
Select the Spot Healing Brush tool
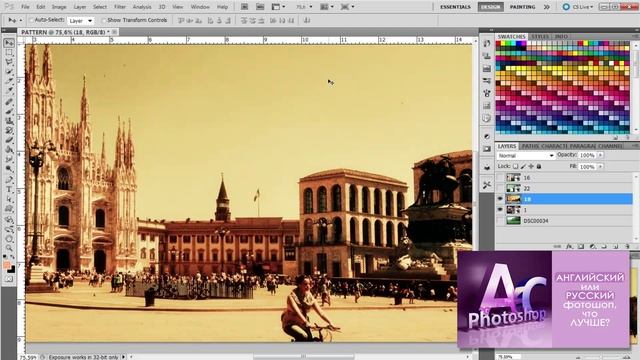[x=9, y=102]
